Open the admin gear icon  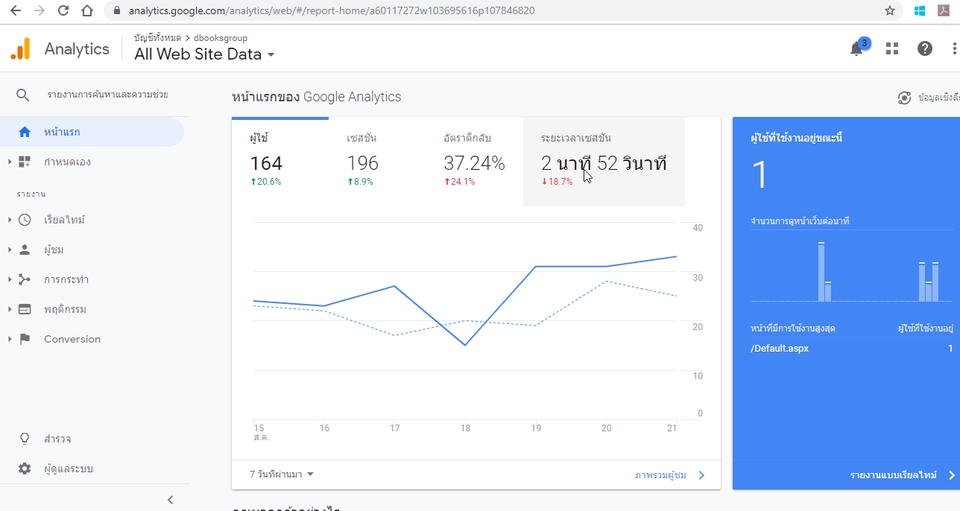pos(25,469)
